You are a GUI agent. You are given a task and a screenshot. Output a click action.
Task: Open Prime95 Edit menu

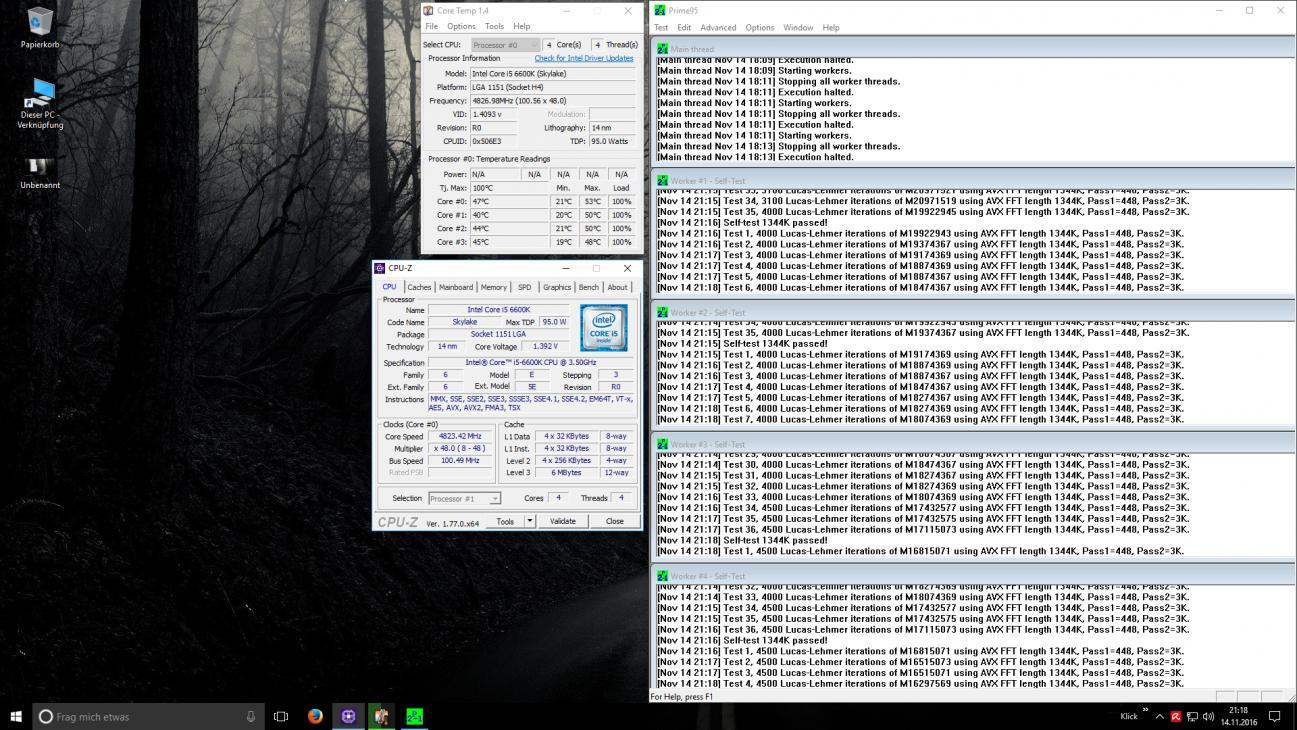pyautogui.click(x=684, y=27)
